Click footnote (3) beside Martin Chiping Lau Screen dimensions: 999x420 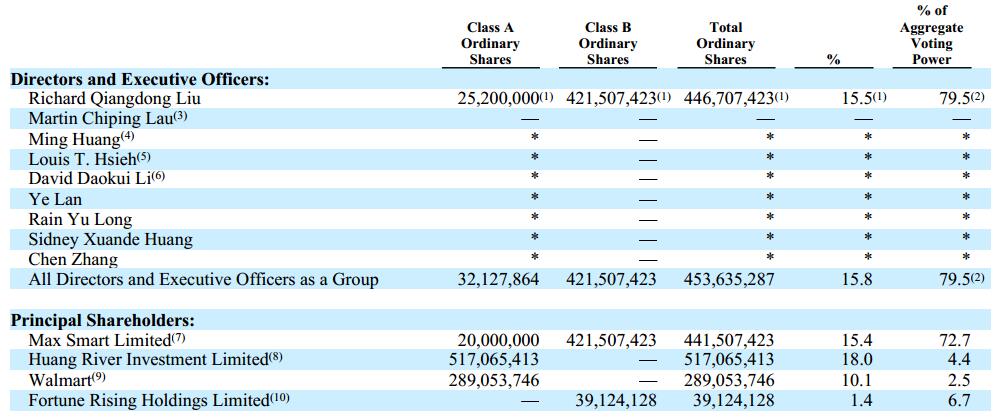[x=180, y=115]
